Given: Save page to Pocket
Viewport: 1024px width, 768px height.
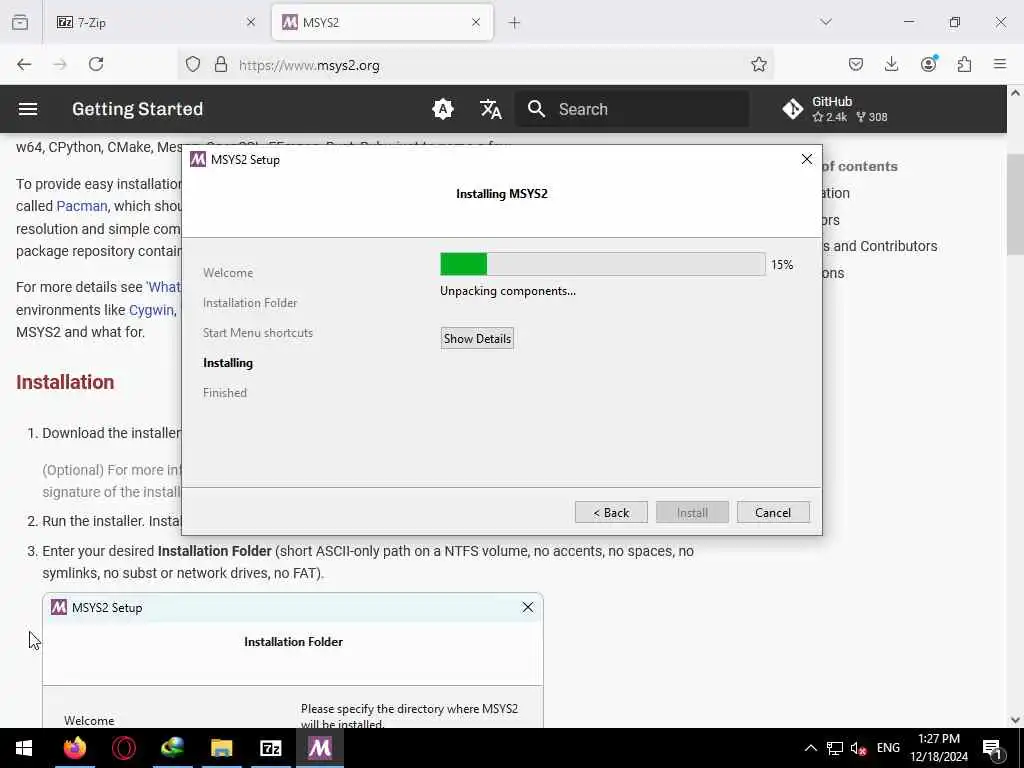Looking at the screenshot, I should tap(856, 64).
